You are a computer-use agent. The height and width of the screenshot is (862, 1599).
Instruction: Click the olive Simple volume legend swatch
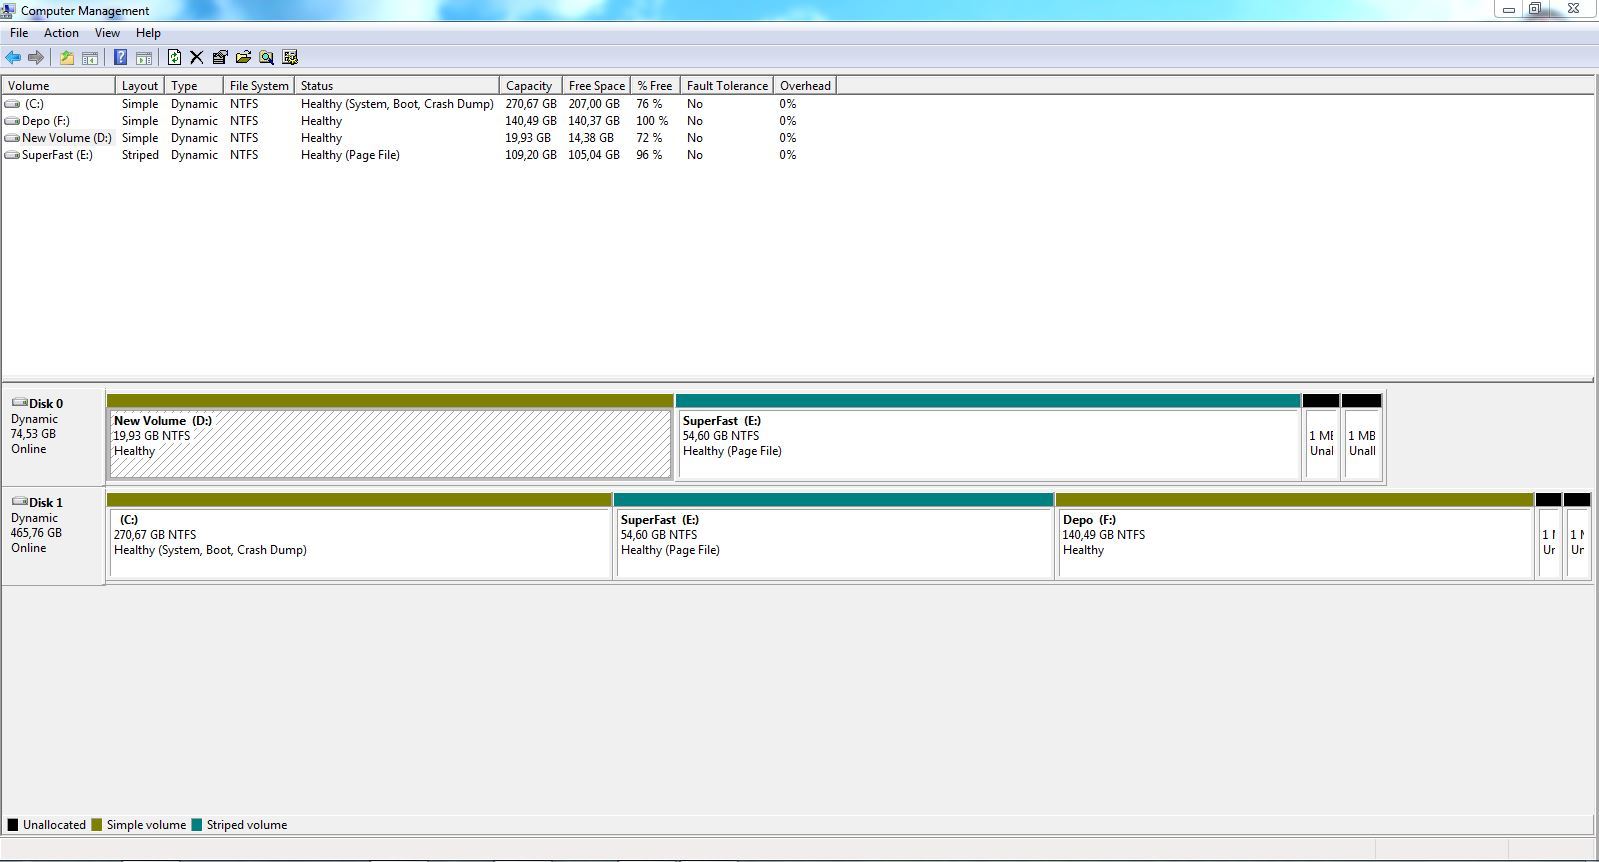pos(97,825)
